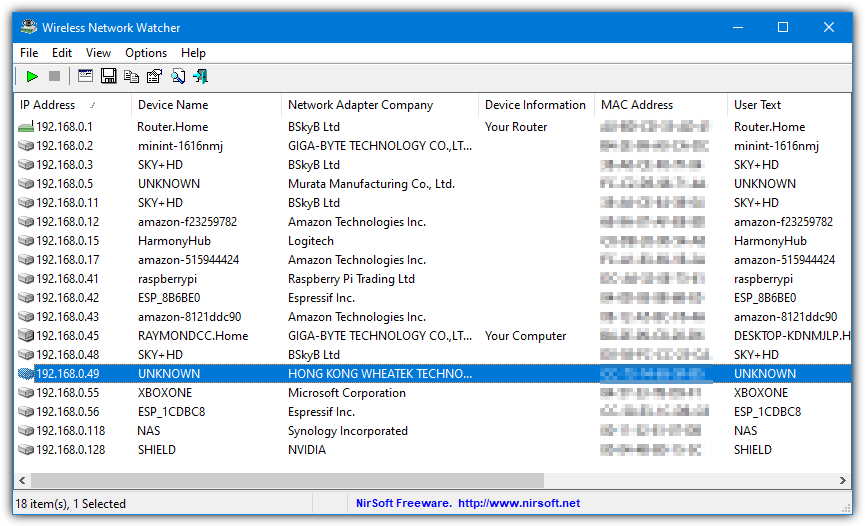Click device icon beside 192.168.0.17
Image resolution: width=865 pixels, height=526 pixels.
point(26,259)
